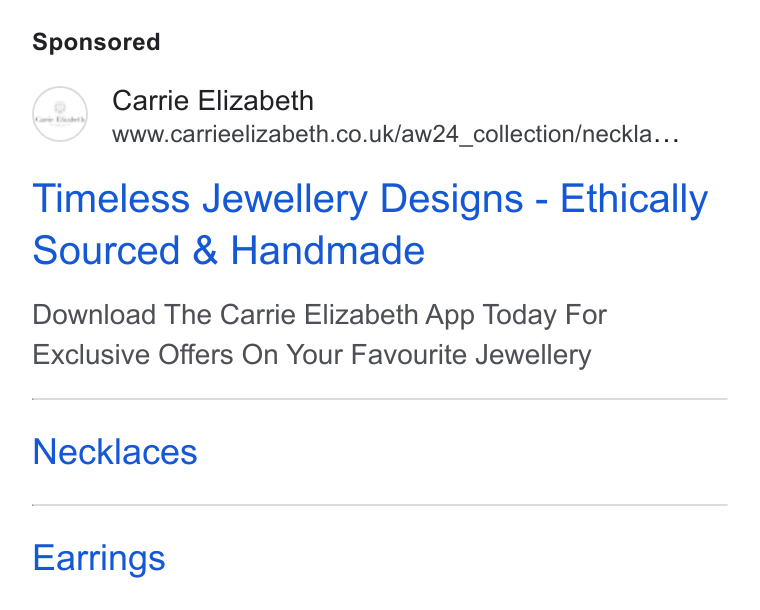Click the word Ethically in the headline

[634, 199]
